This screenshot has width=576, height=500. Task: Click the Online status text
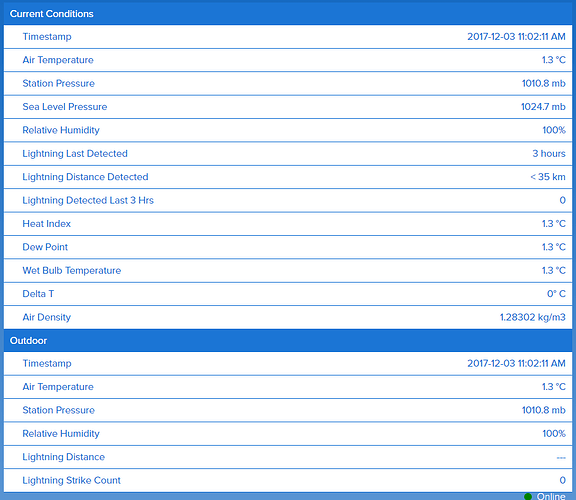point(551,496)
